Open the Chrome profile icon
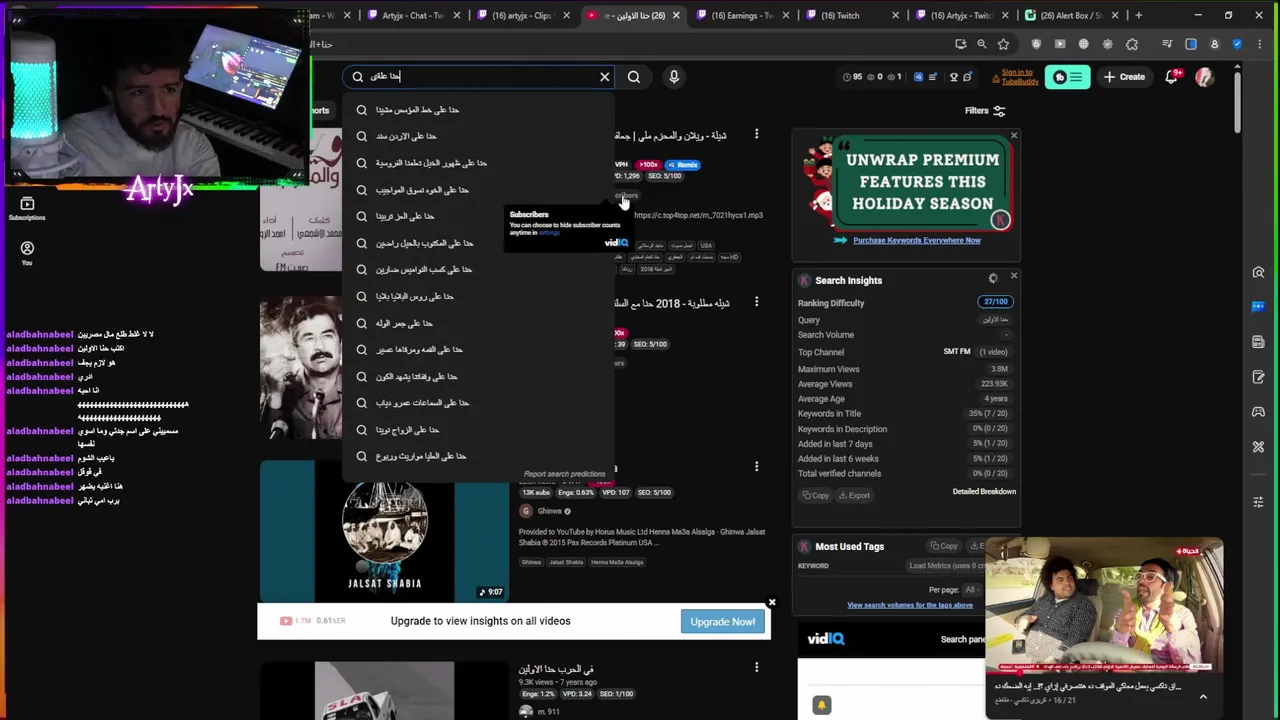The width and height of the screenshot is (1280, 720). click(x=1215, y=44)
